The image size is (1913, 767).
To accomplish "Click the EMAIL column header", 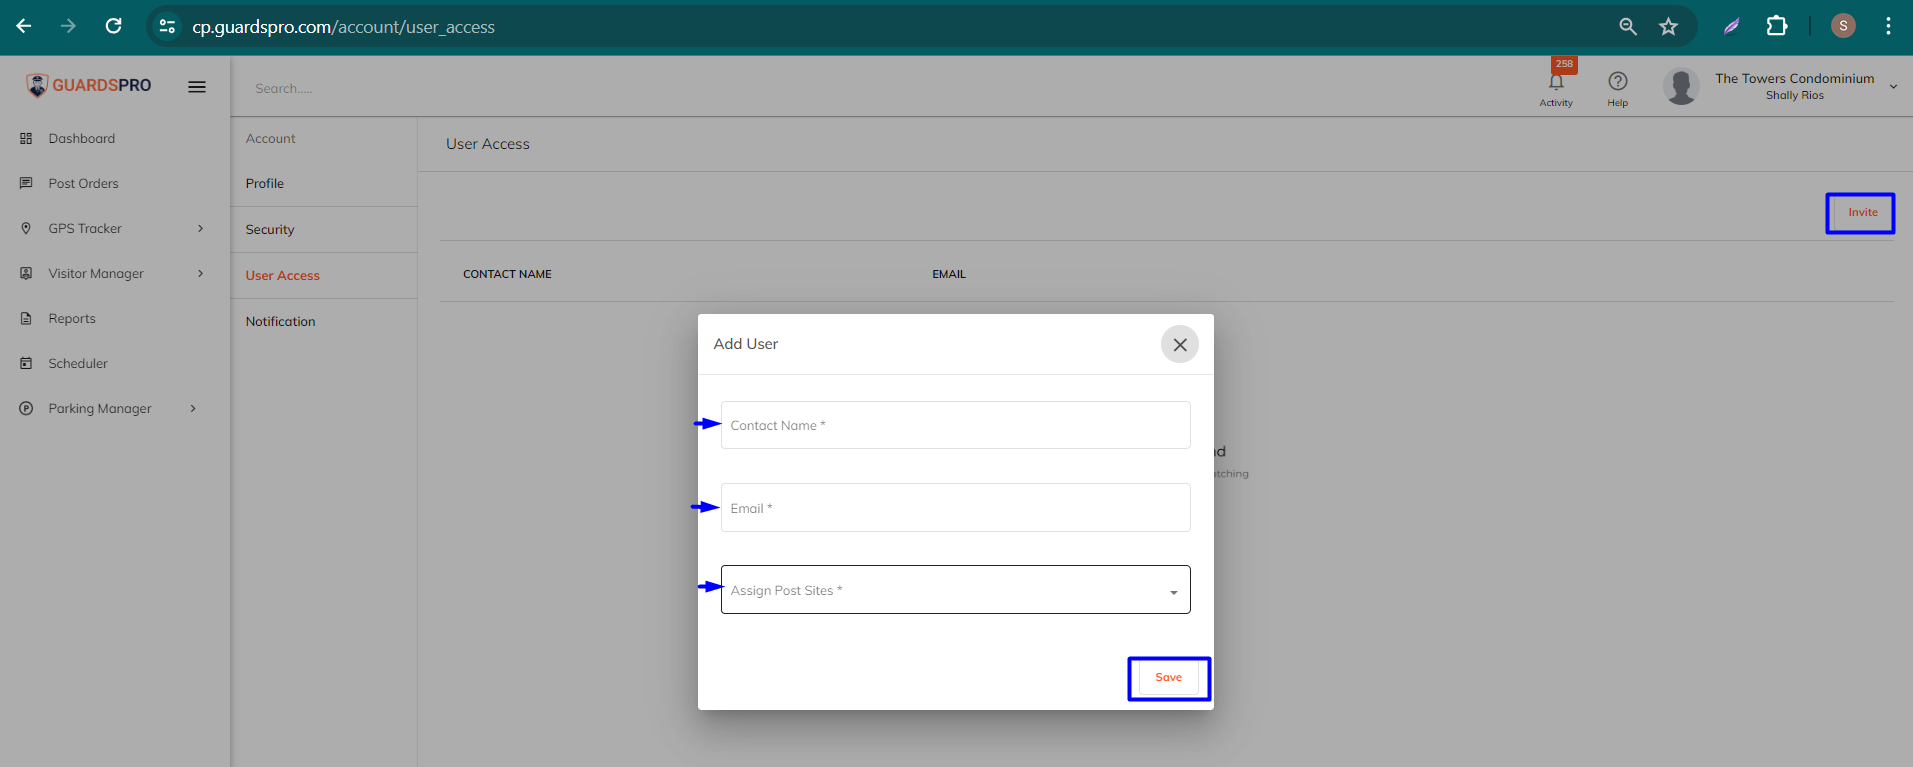I will point(949,274).
